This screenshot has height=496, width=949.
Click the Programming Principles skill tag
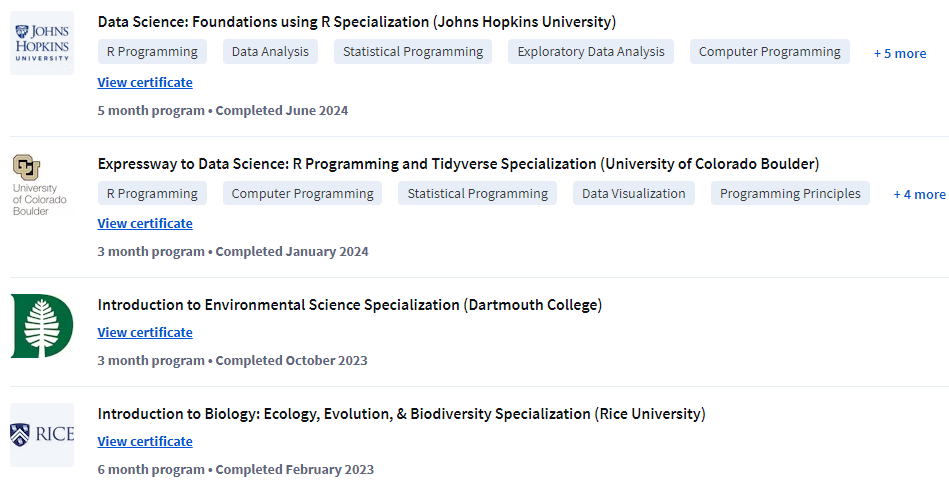click(790, 193)
